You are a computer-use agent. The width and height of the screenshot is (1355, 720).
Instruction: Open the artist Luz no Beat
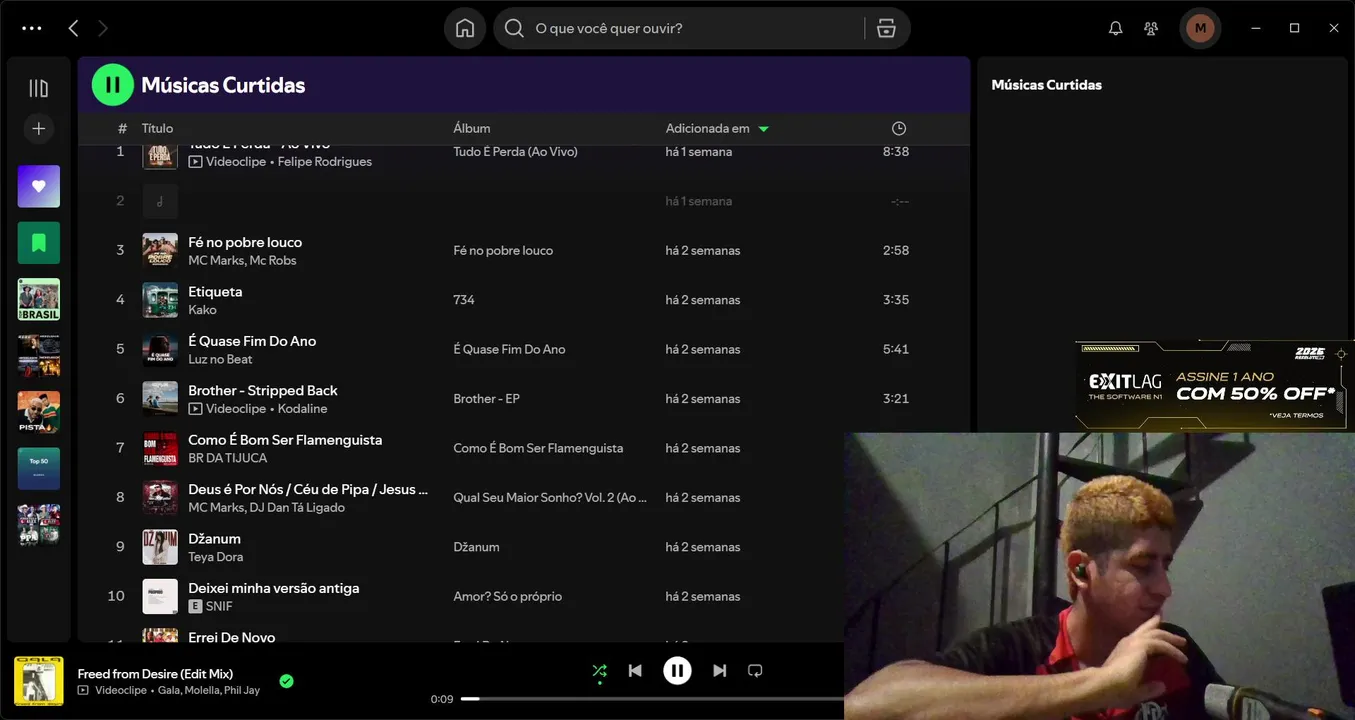coord(220,359)
